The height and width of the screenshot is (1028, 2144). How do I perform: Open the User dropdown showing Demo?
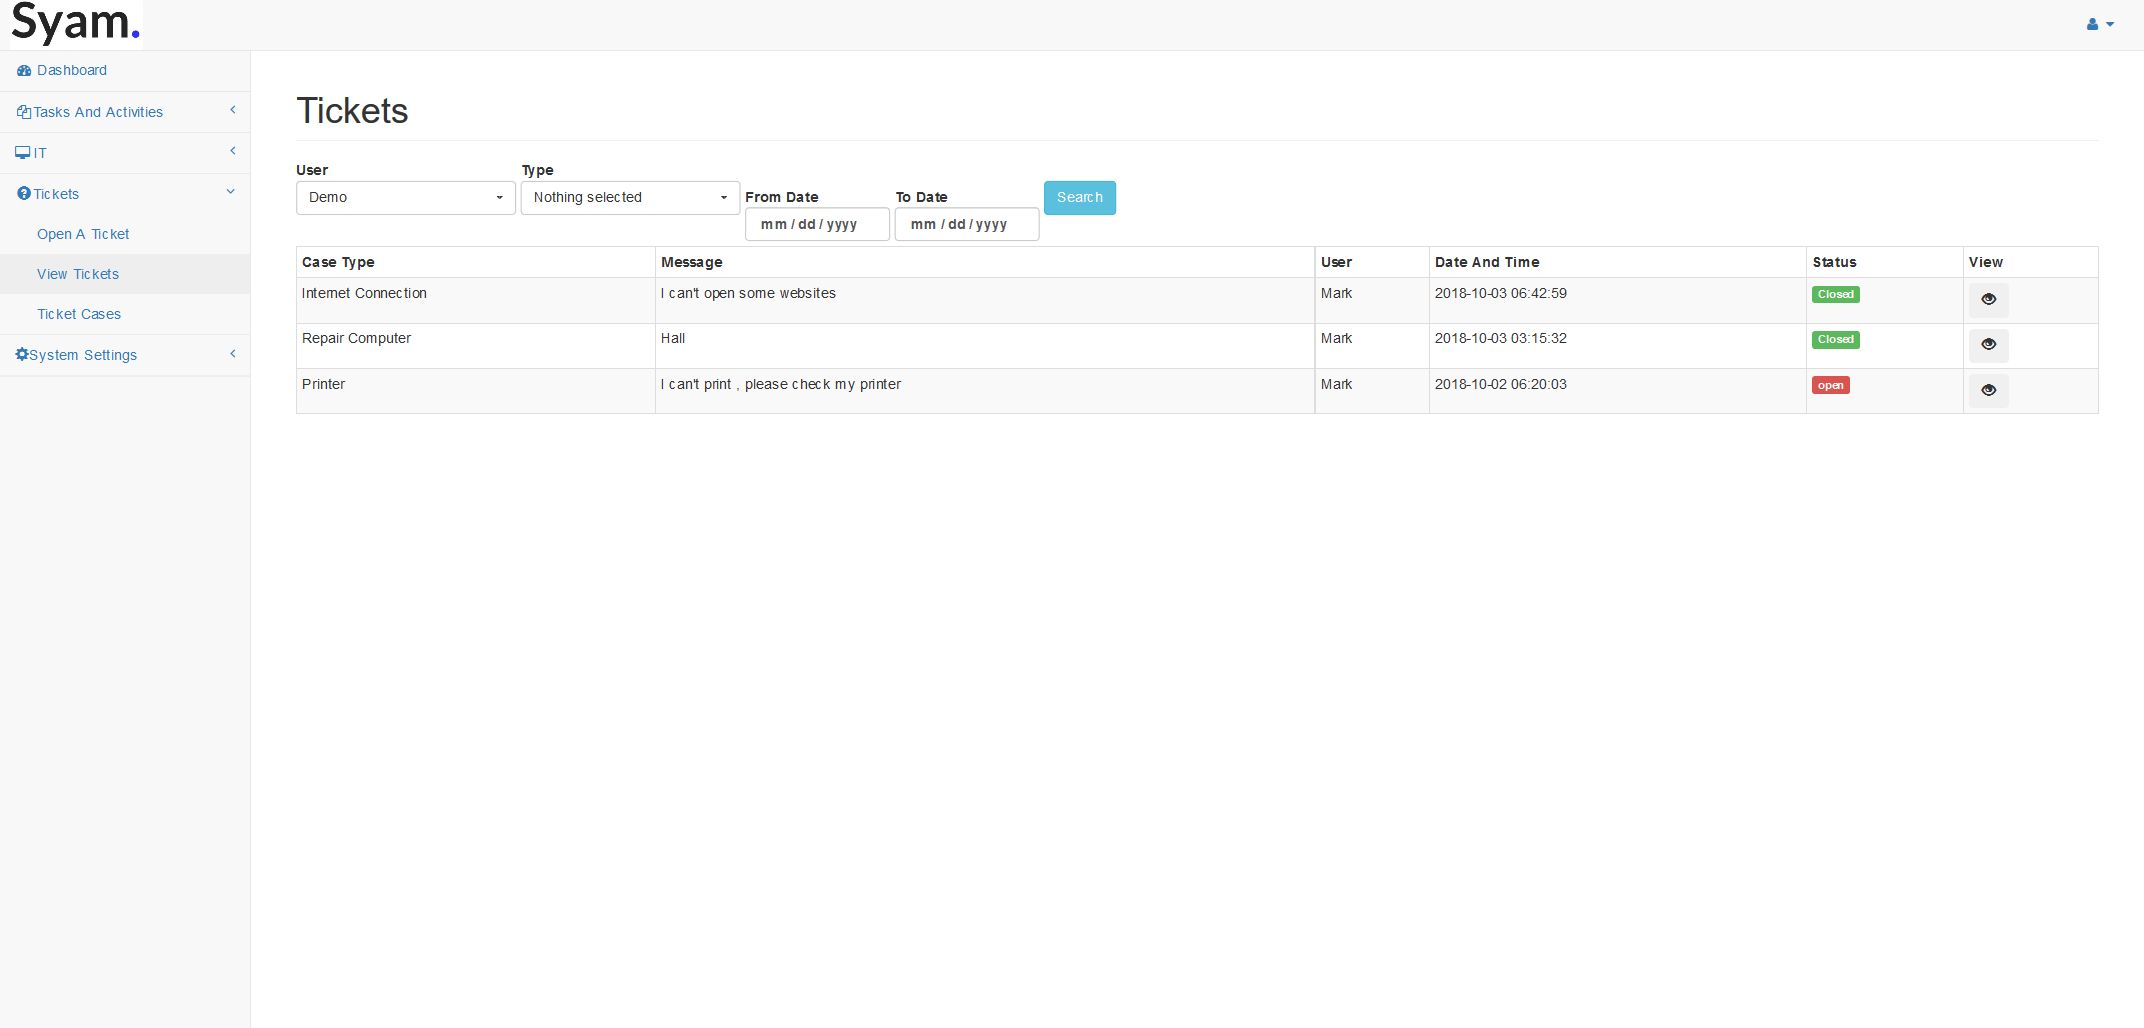click(x=405, y=198)
